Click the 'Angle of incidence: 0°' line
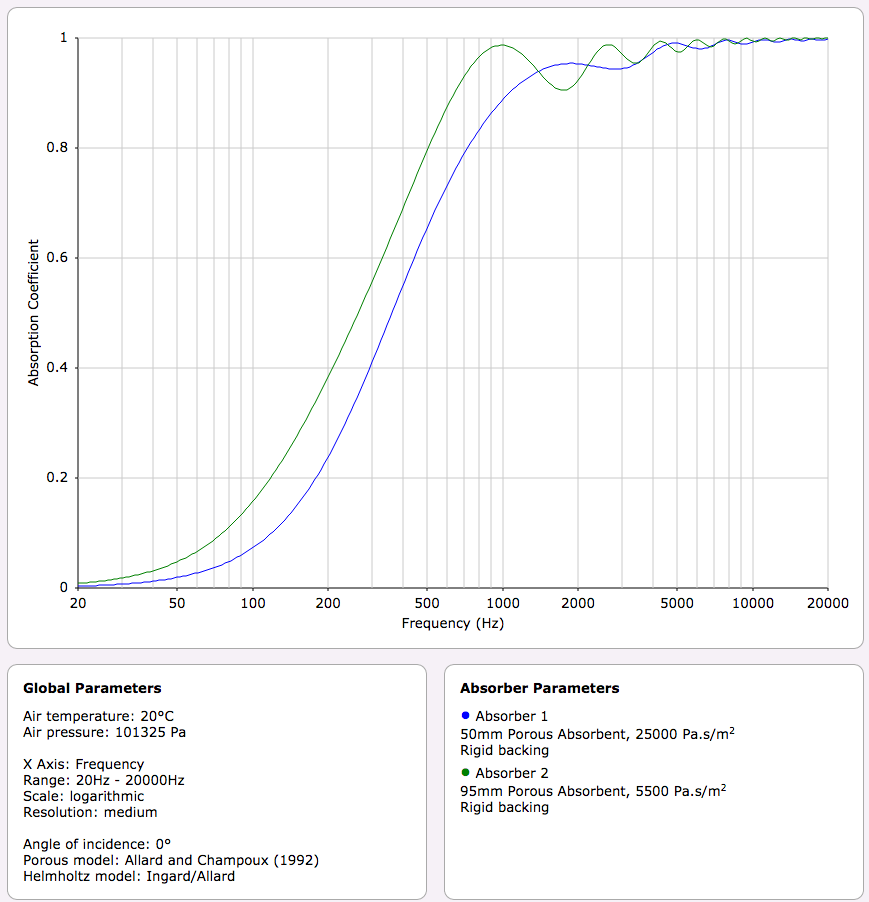Image resolution: width=869 pixels, height=902 pixels. point(97,844)
